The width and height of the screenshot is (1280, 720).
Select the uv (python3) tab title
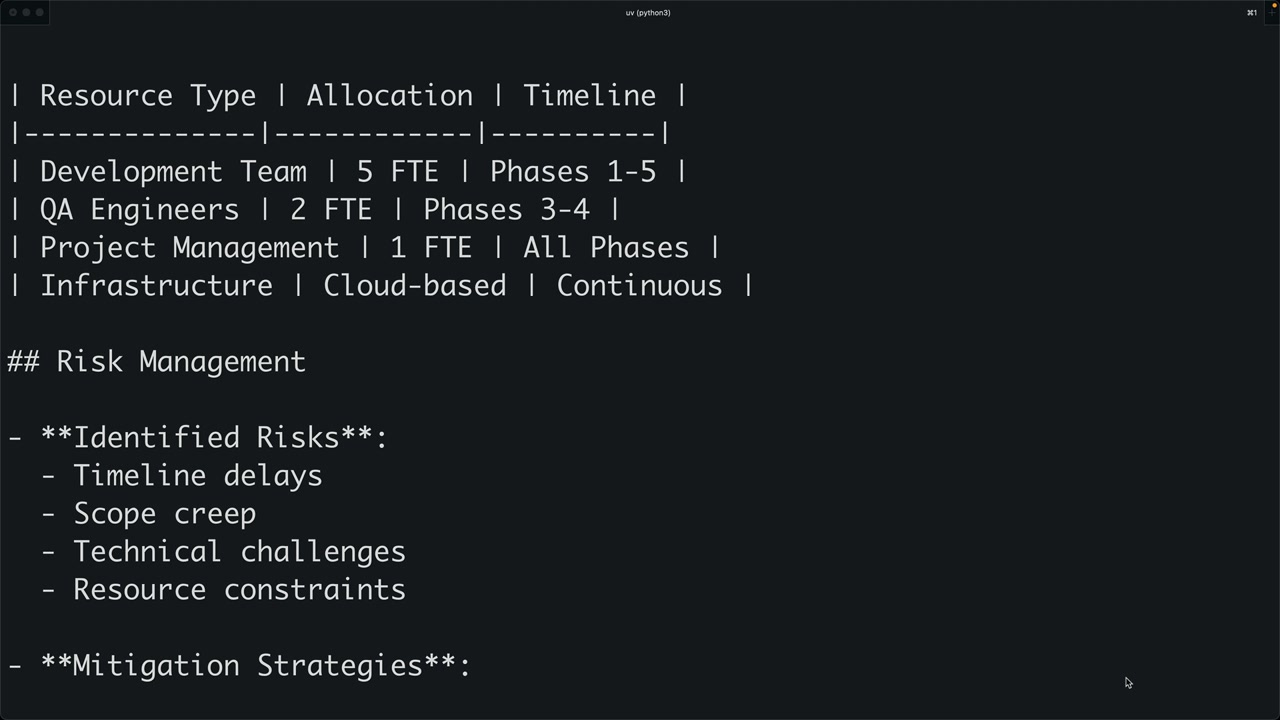[648, 13]
